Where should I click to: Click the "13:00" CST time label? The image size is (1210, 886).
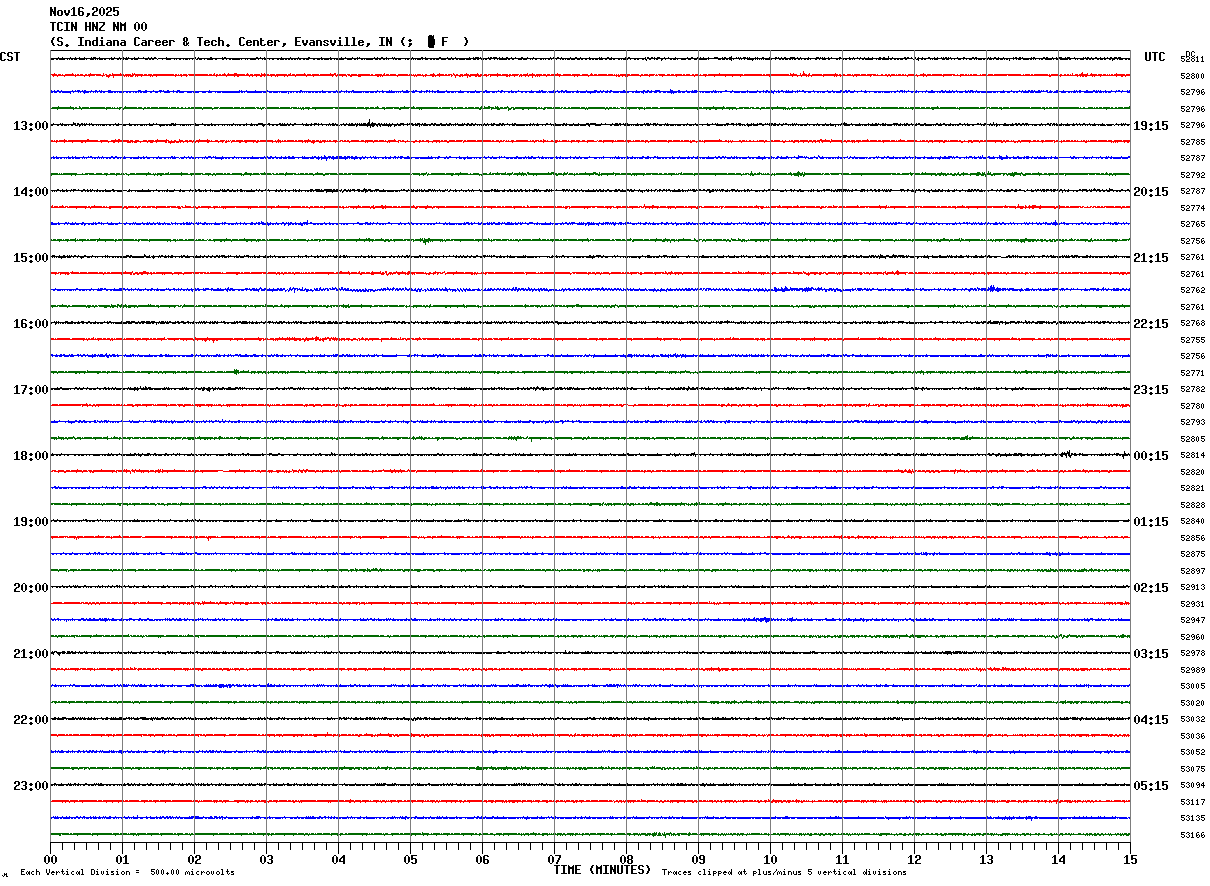tap(31, 126)
